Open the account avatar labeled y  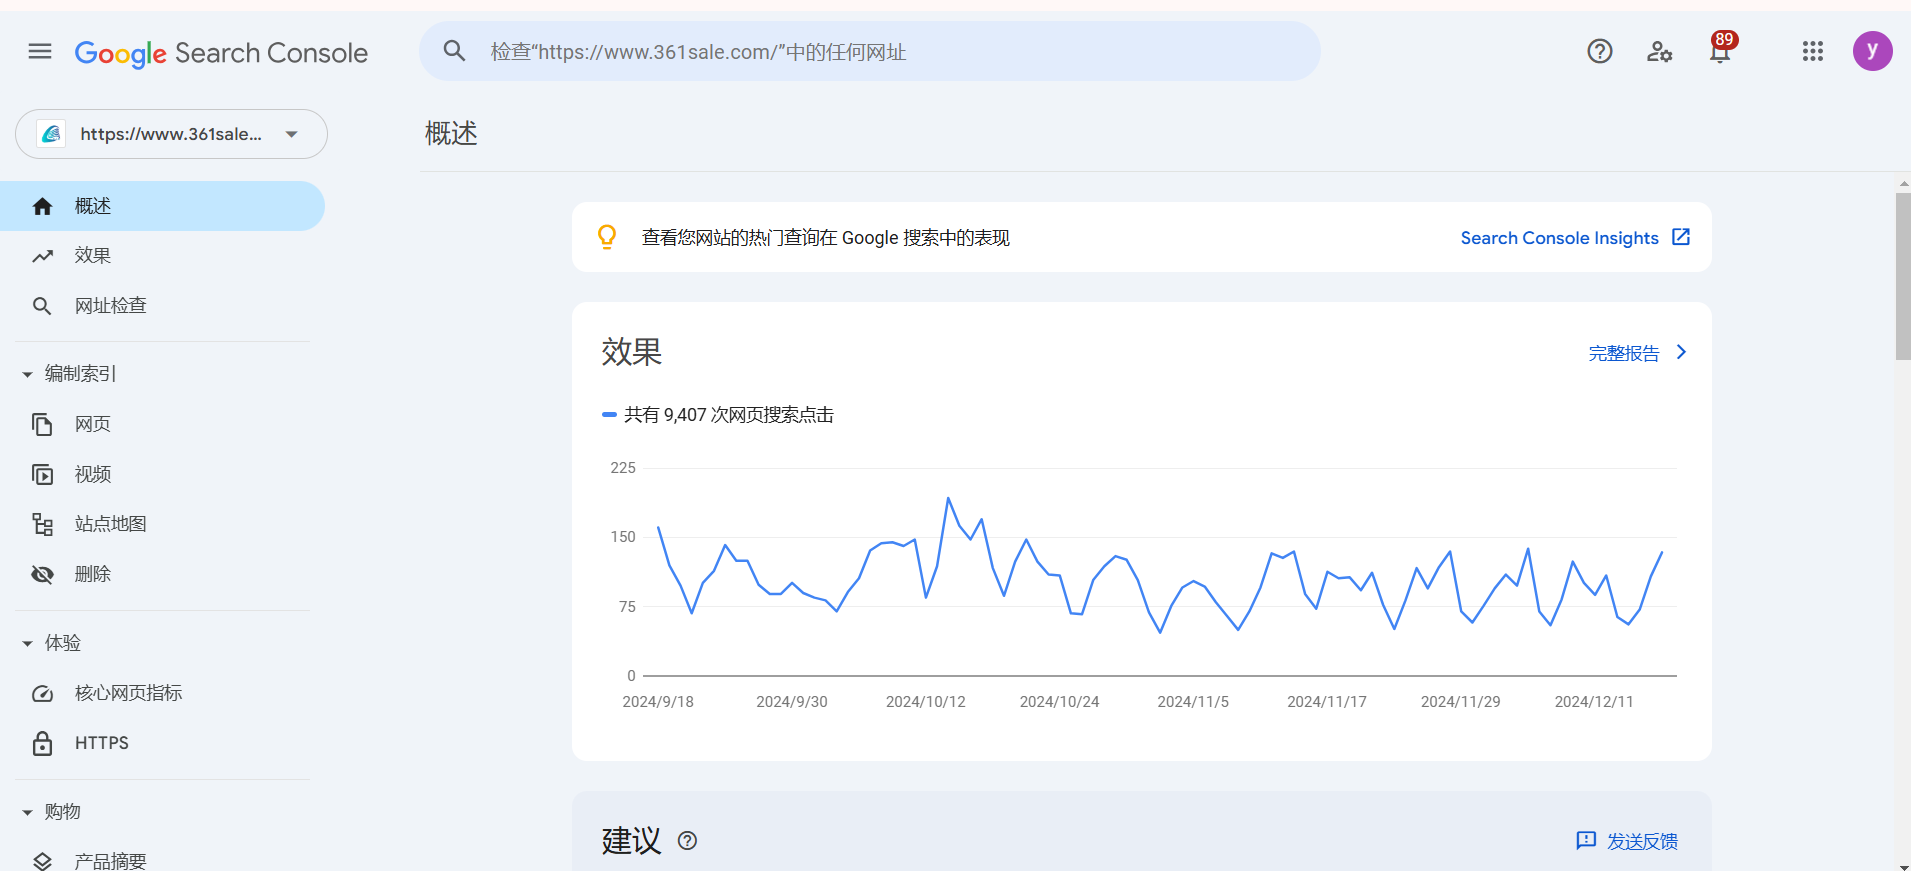click(x=1872, y=51)
